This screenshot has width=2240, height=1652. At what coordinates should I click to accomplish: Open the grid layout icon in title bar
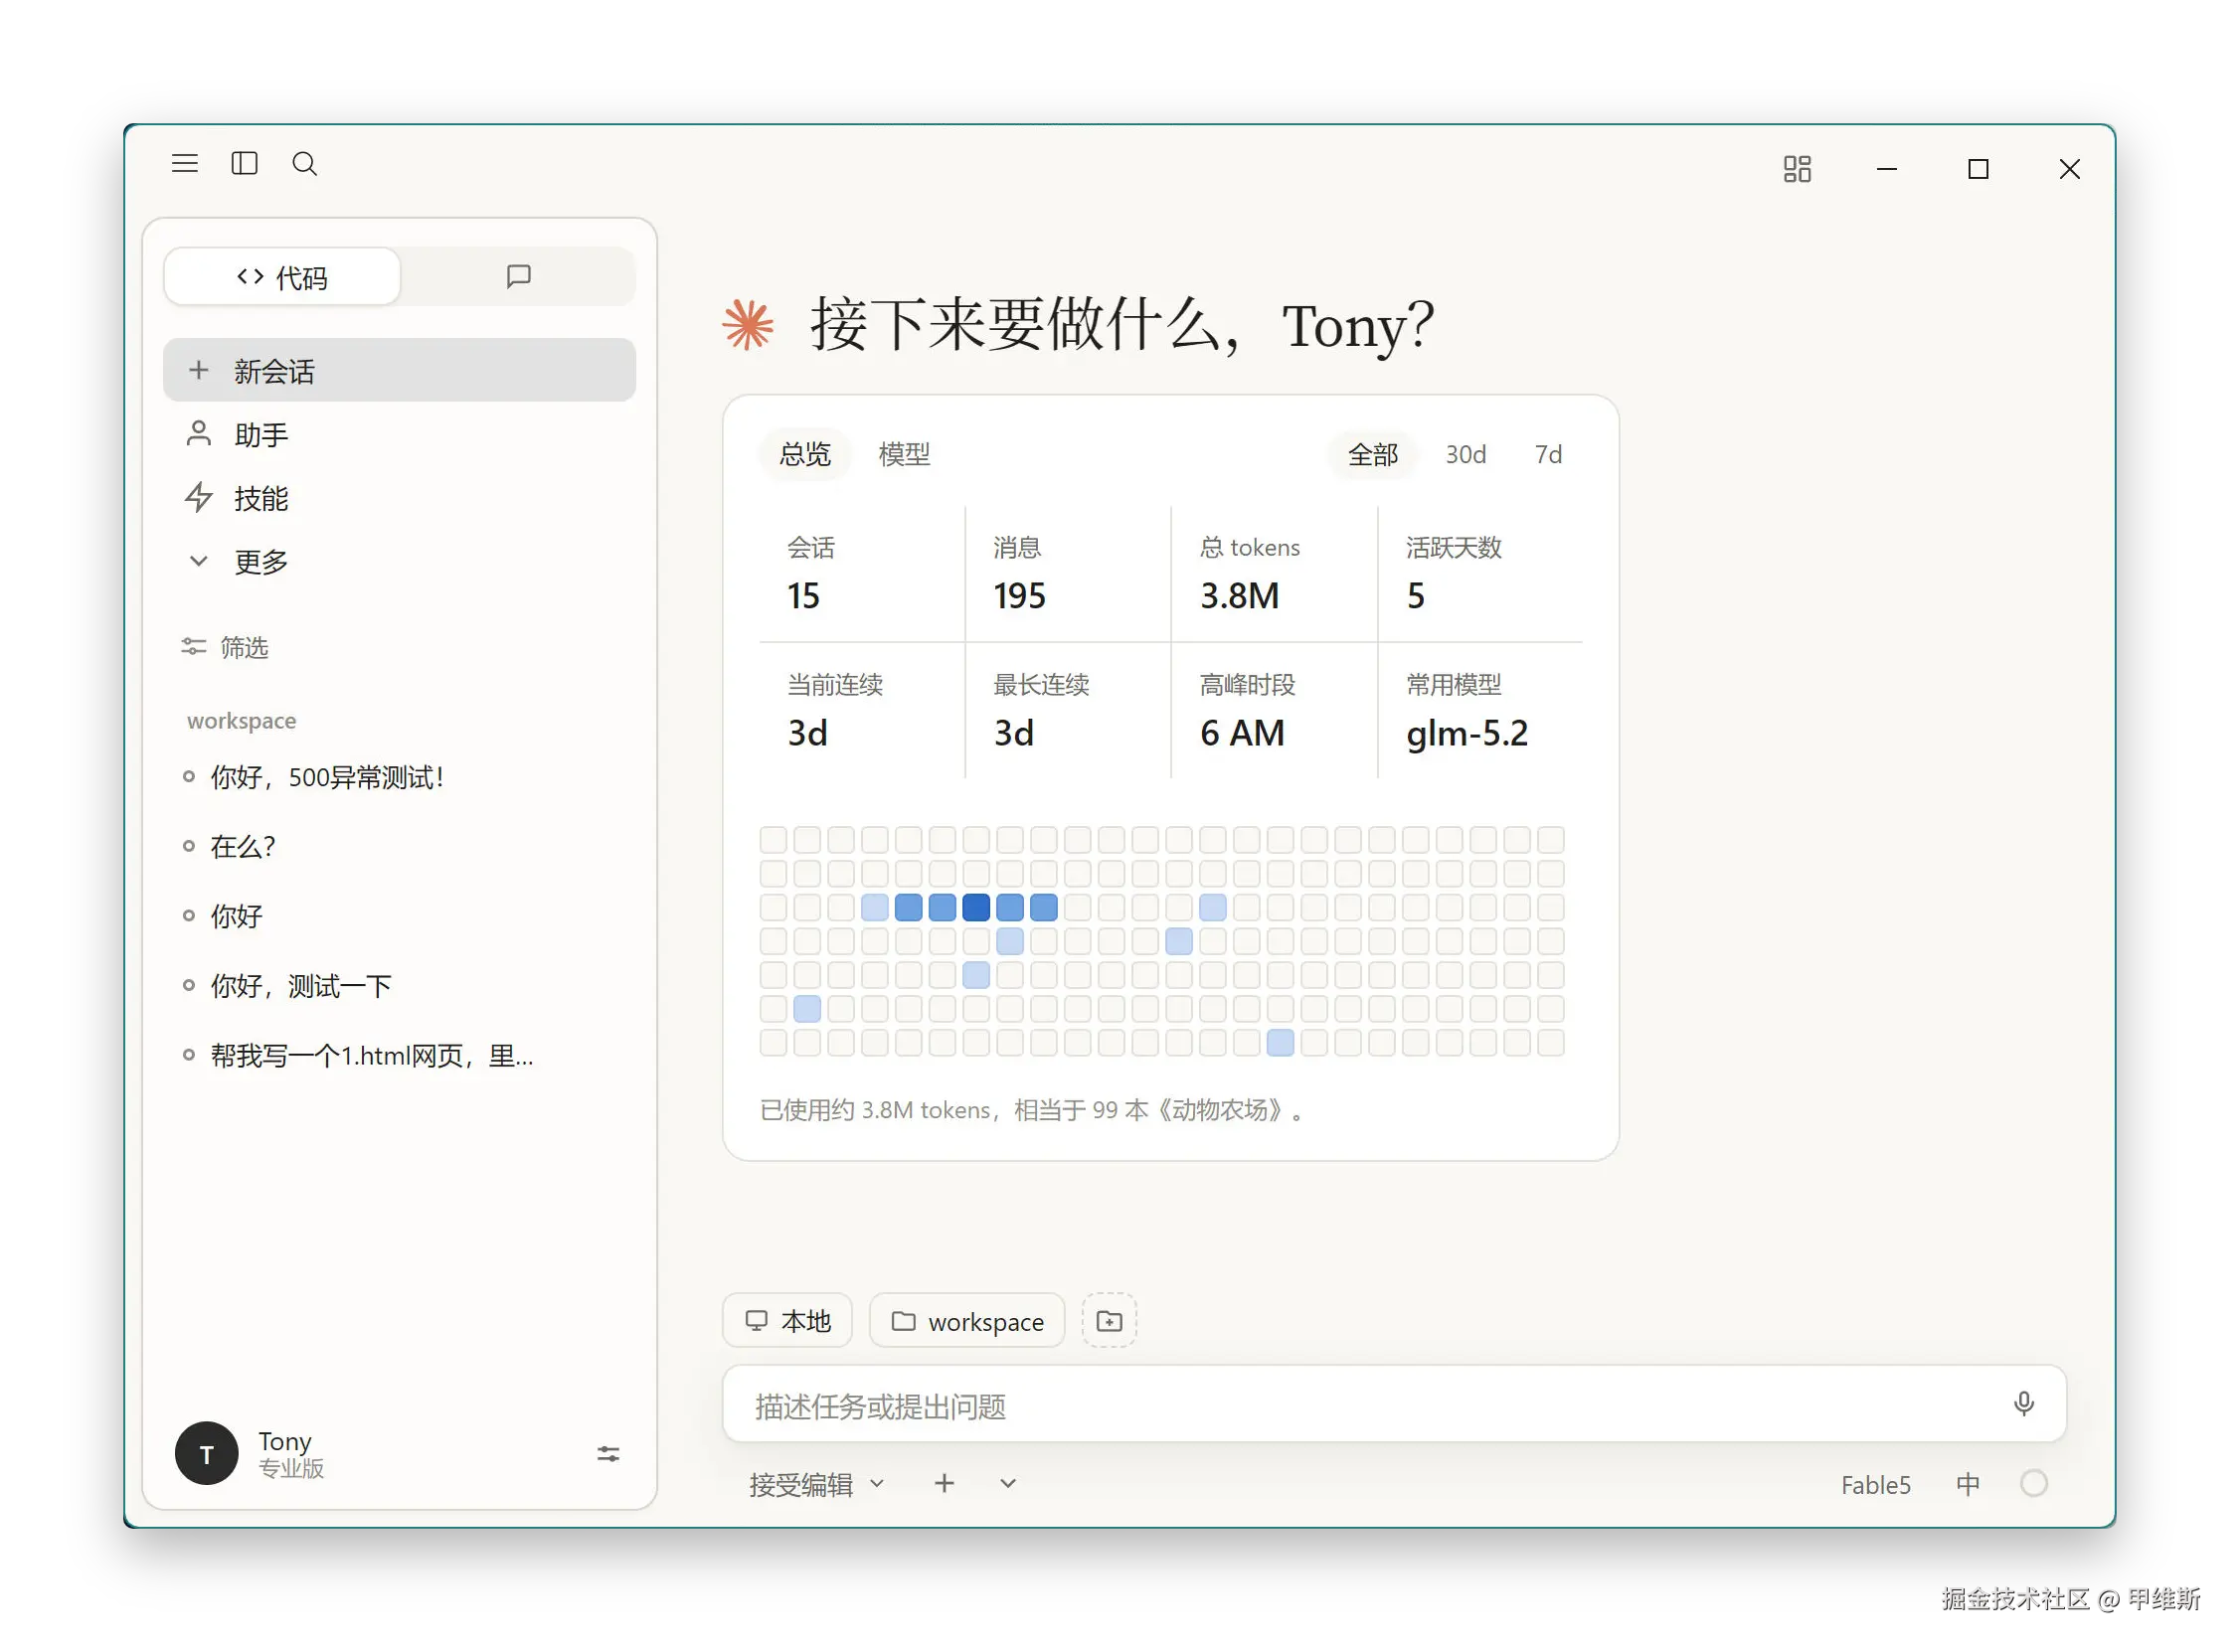click(1797, 169)
